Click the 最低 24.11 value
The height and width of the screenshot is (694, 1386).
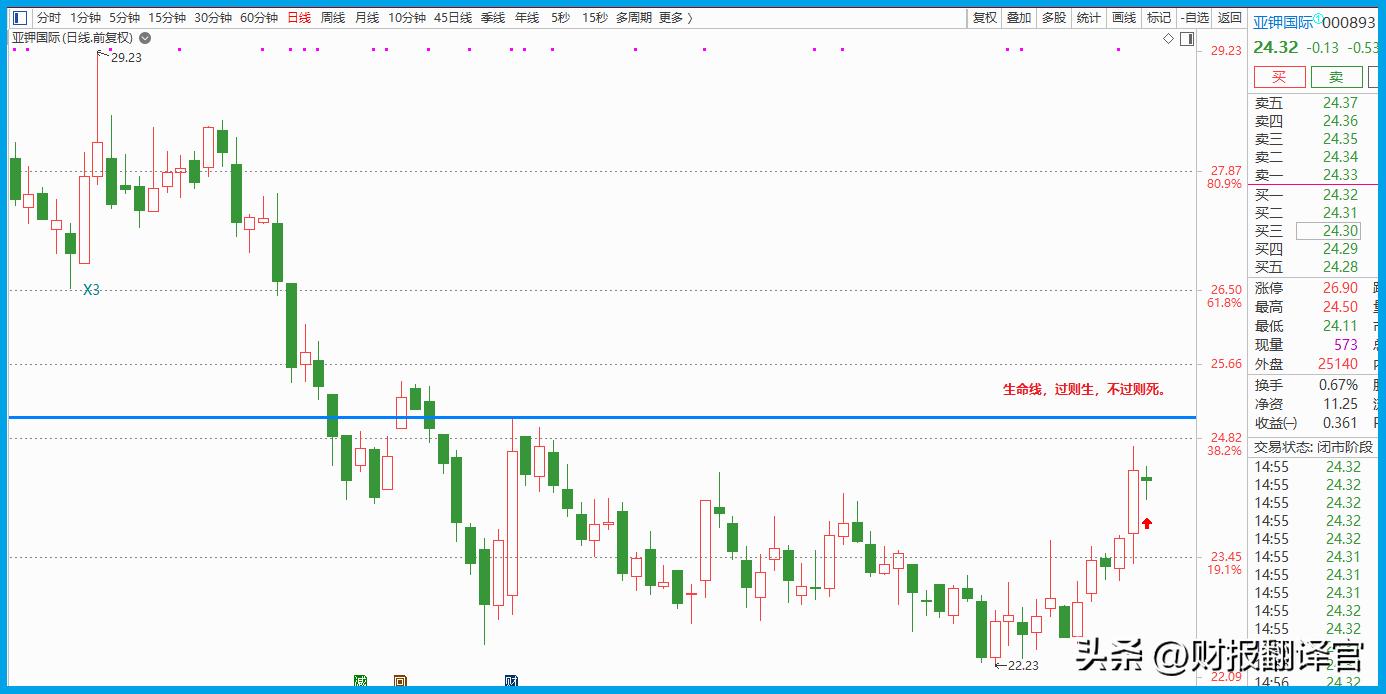point(1340,326)
